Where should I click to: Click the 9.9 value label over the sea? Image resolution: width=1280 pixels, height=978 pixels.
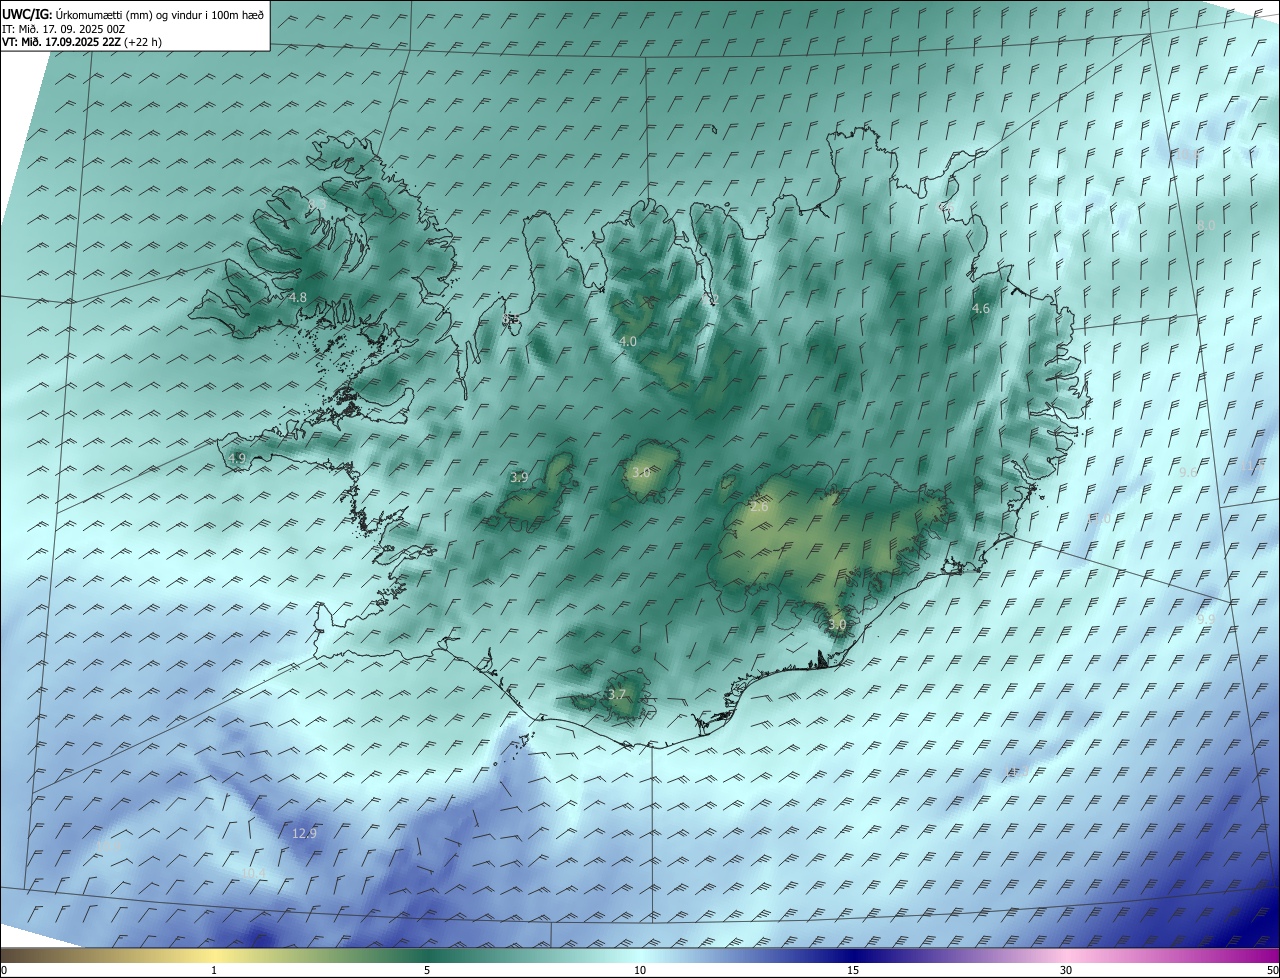point(1206,619)
